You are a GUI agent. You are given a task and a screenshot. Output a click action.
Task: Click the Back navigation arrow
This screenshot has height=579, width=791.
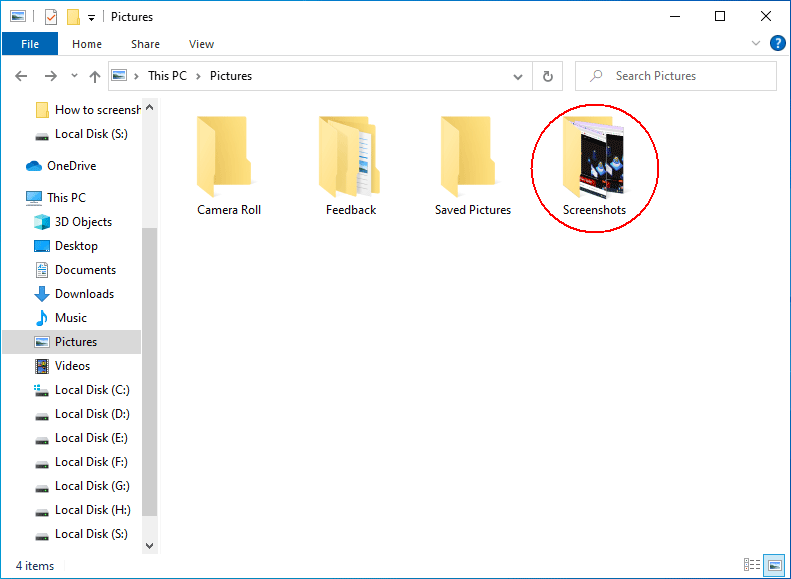21,76
